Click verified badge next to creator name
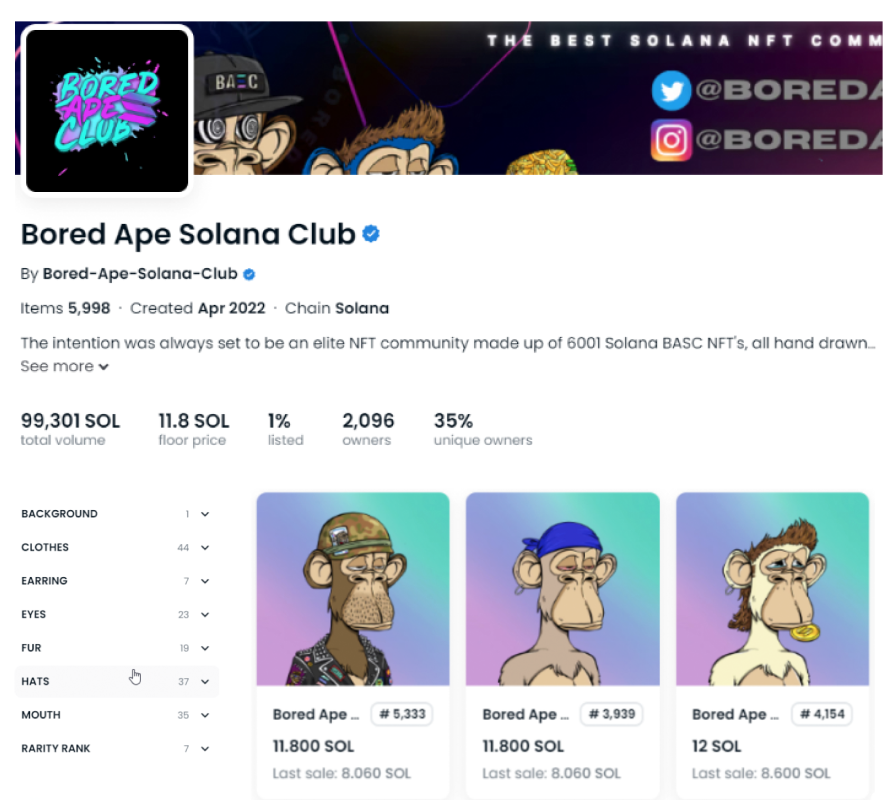This screenshot has height=800, width=891. tap(249, 274)
